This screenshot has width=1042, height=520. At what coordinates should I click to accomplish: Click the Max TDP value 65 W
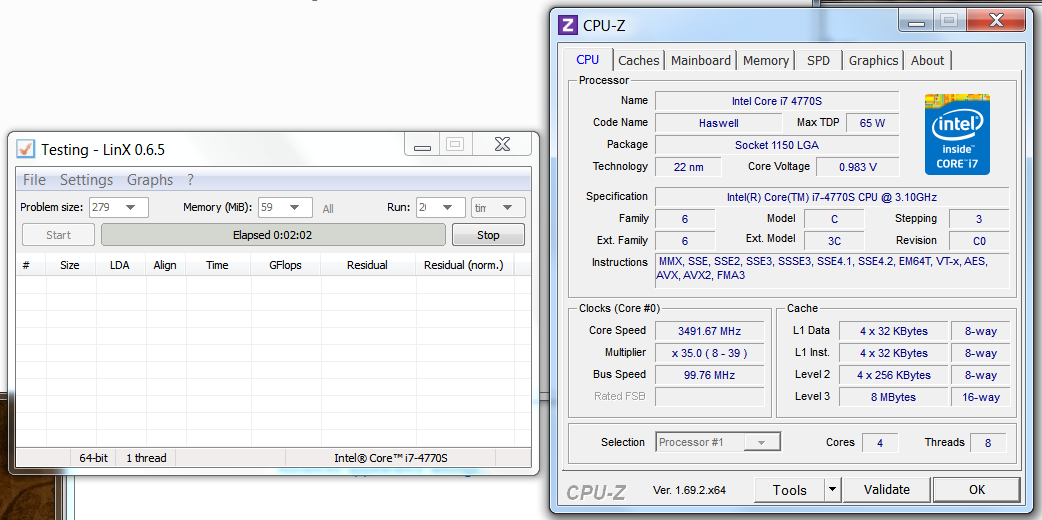(872, 123)
